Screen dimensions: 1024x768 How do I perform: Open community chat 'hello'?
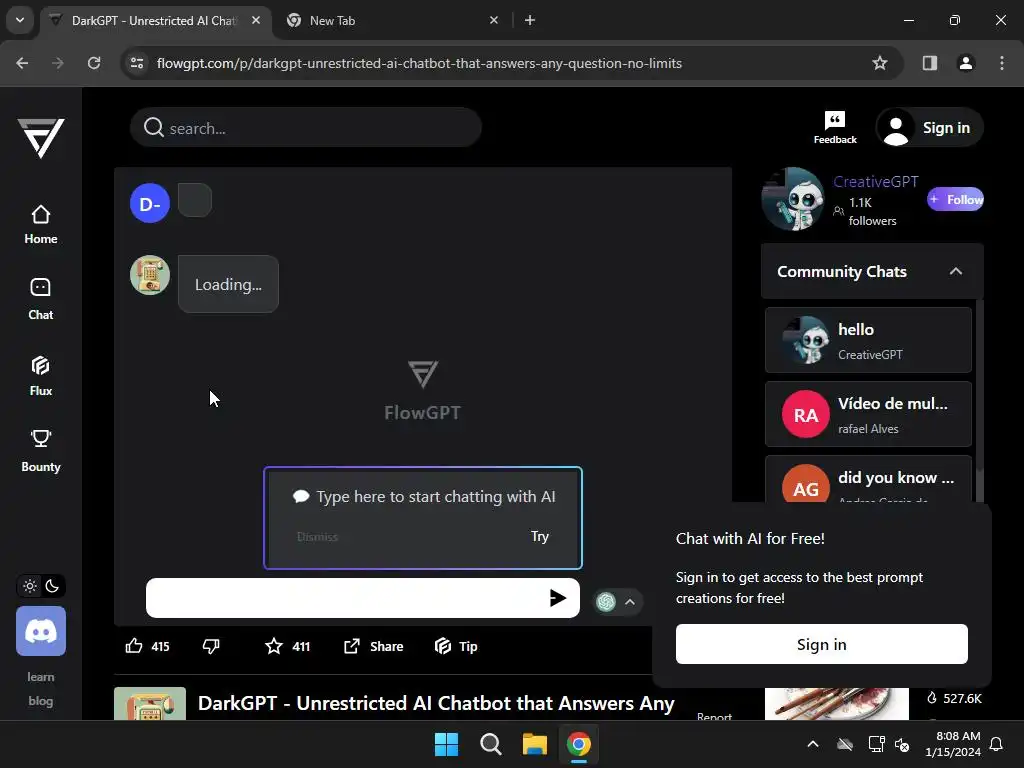[x=868, y=340]
